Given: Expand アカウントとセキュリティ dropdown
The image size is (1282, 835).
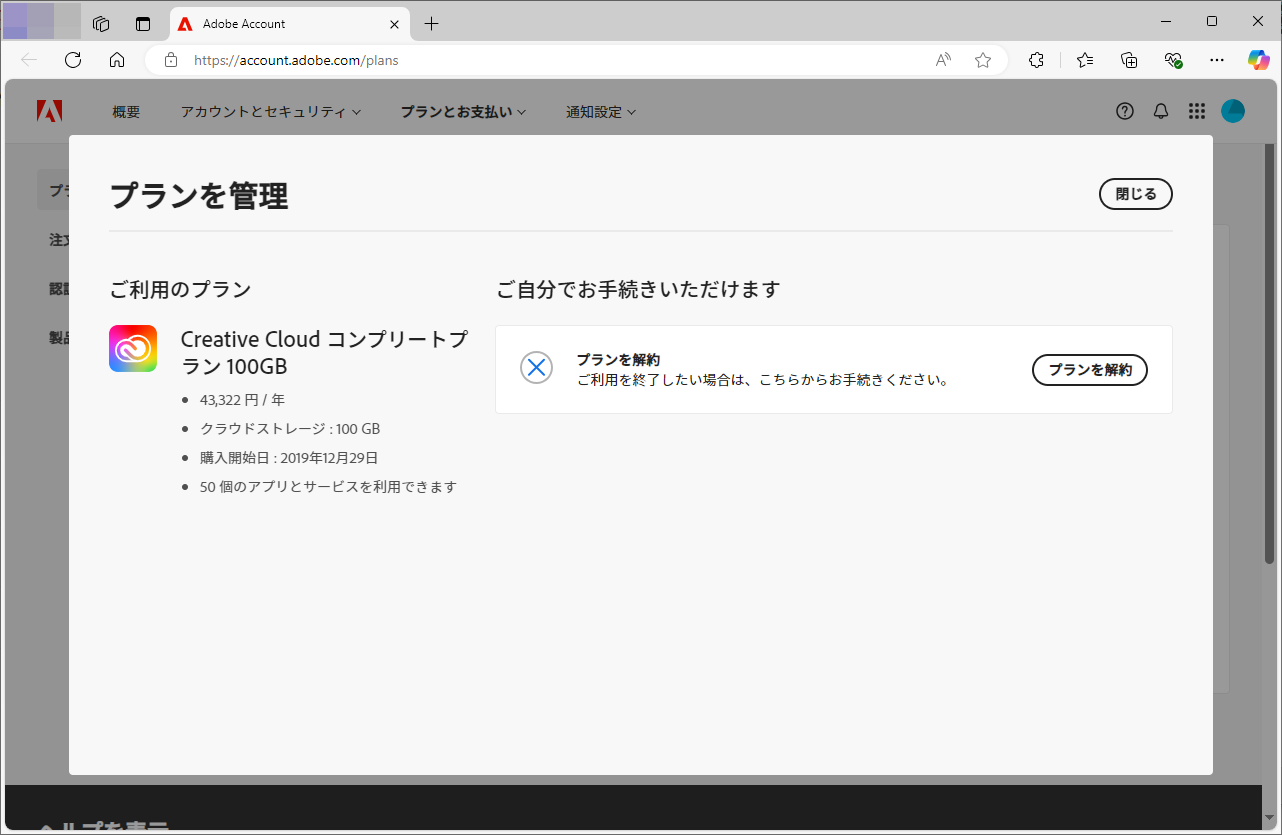Looking at the screenshot, I should pyautogui.click(x=271, y=112).
